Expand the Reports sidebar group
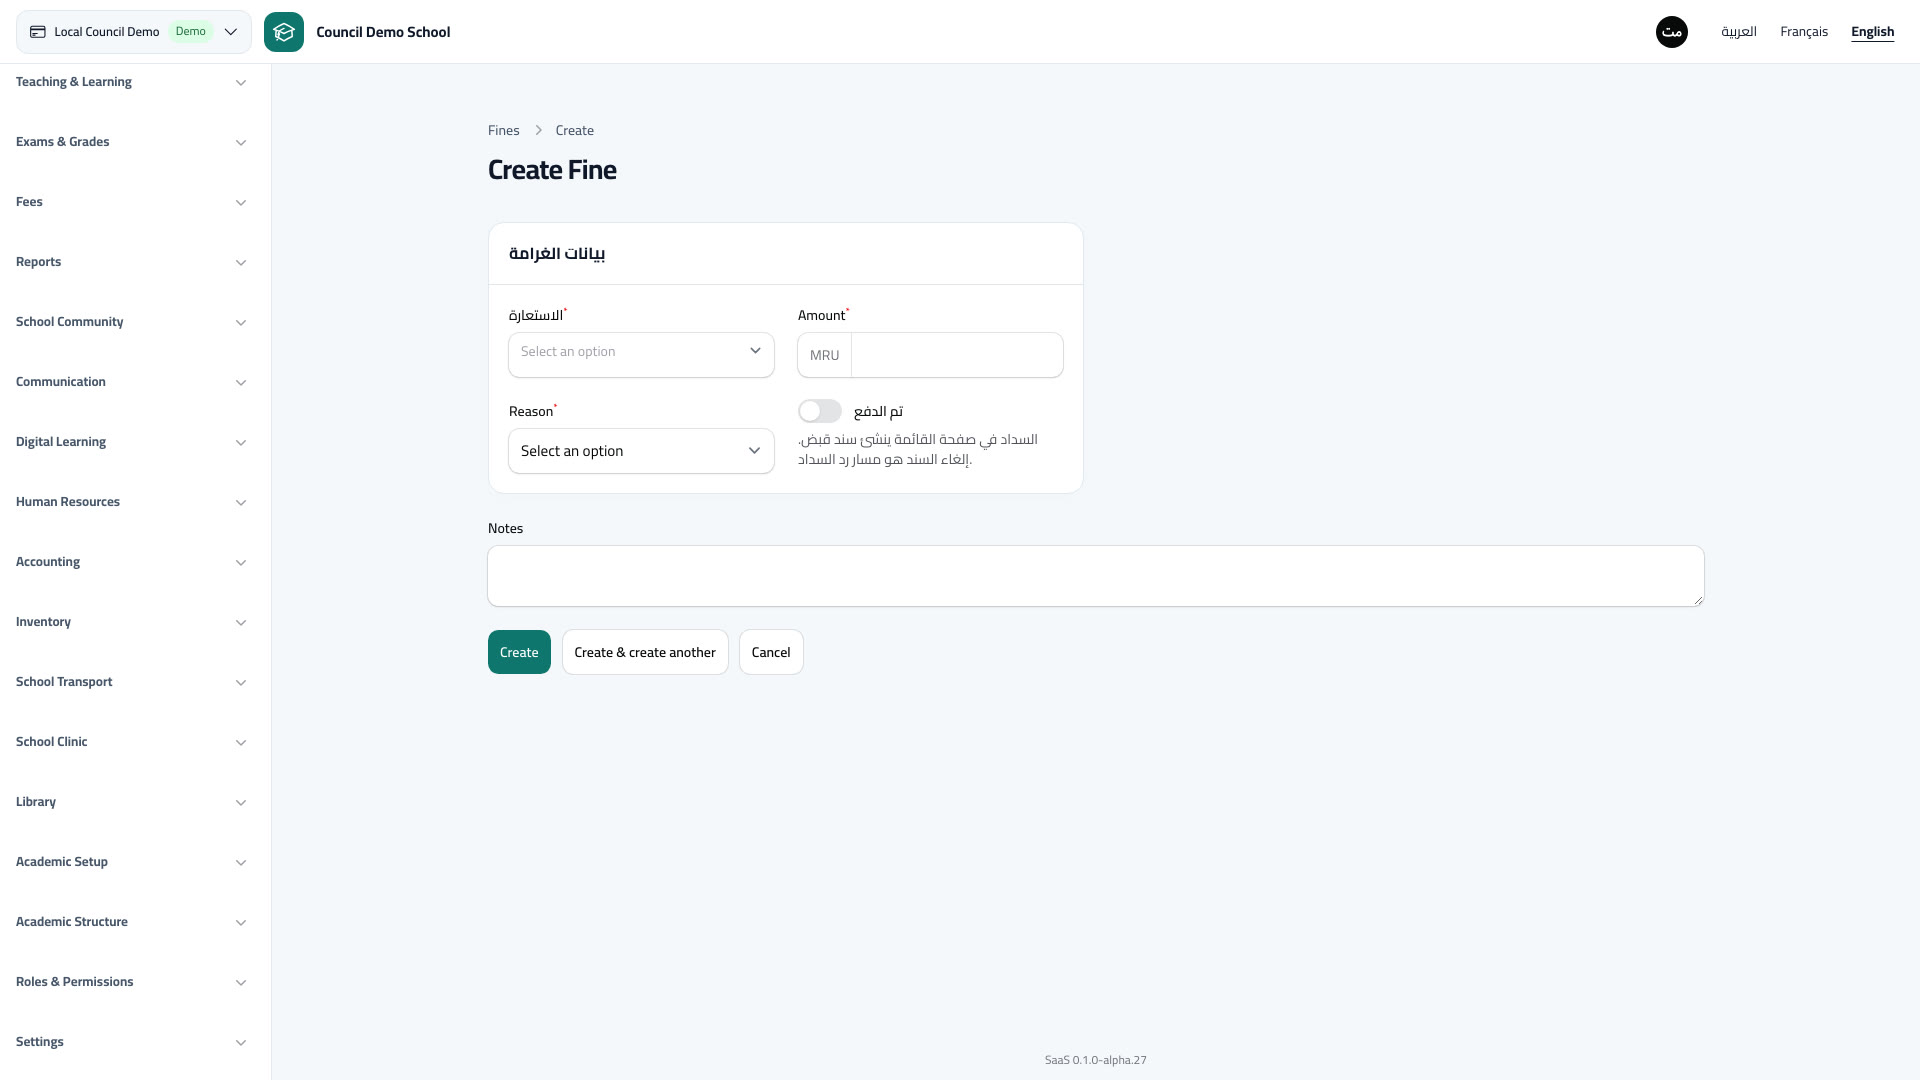The height and width of the screenshot is (1080, 1920). click(131, 262)
